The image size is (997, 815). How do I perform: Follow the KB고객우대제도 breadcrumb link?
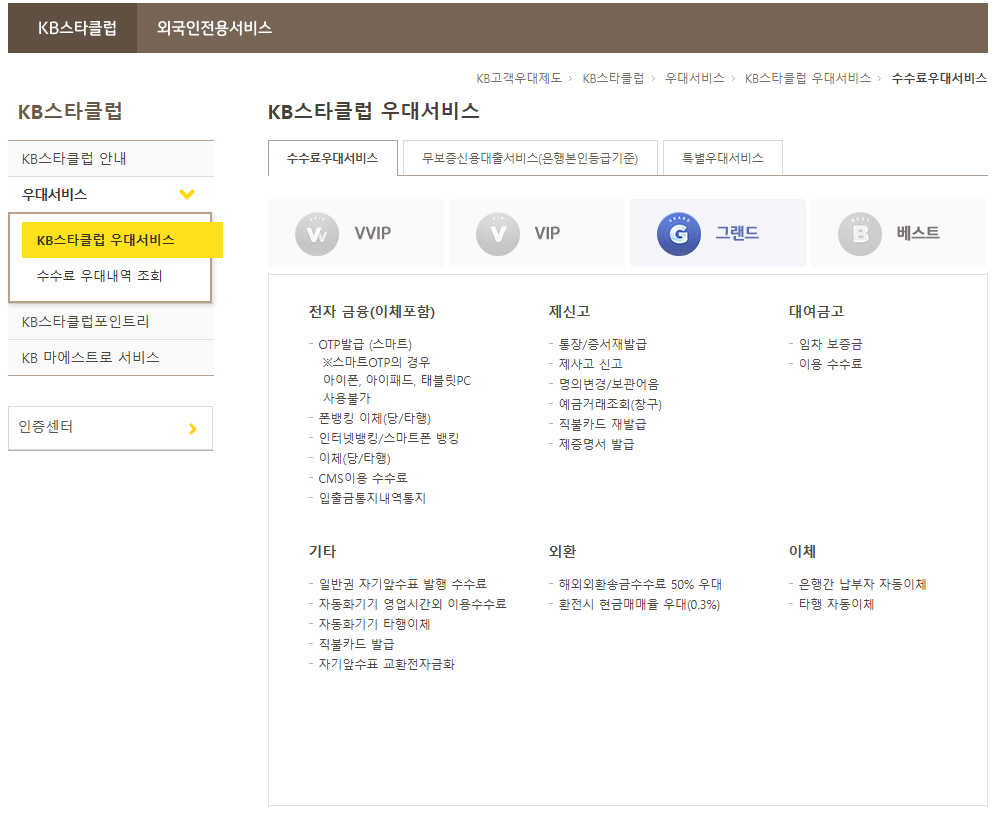pos(519,78)
